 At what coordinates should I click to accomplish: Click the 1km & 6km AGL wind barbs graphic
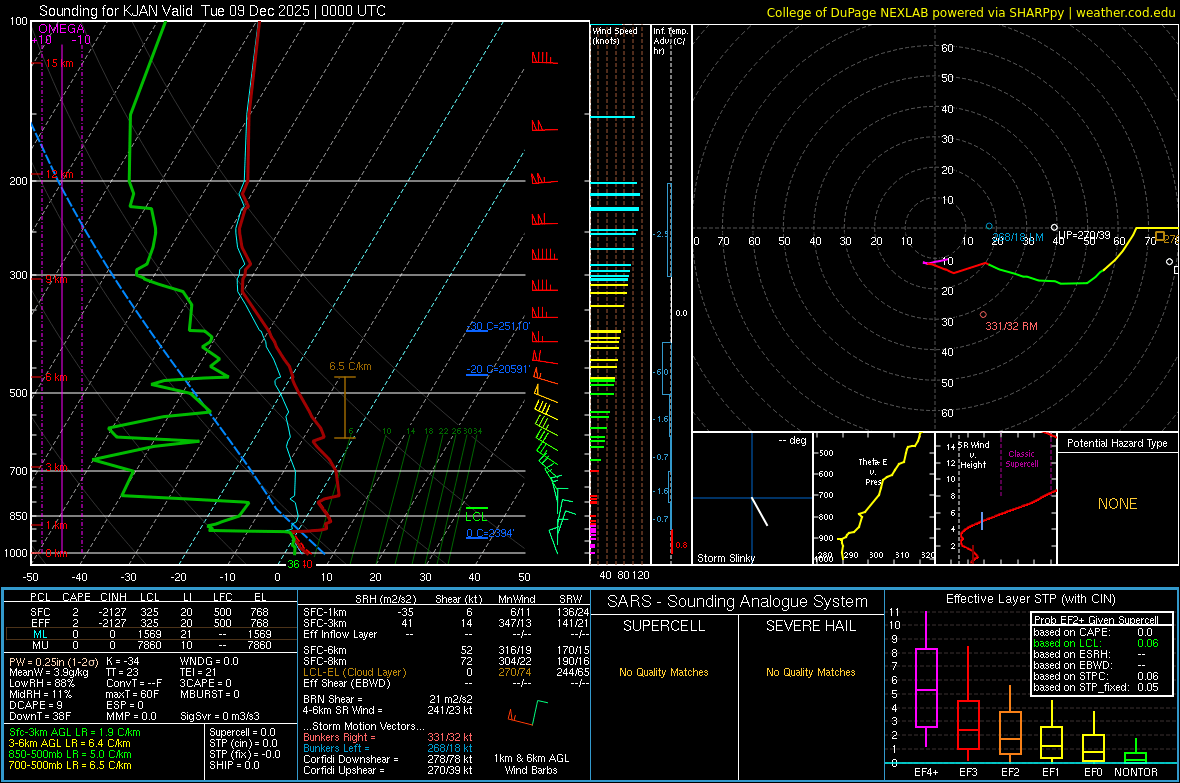coord(528,712)
